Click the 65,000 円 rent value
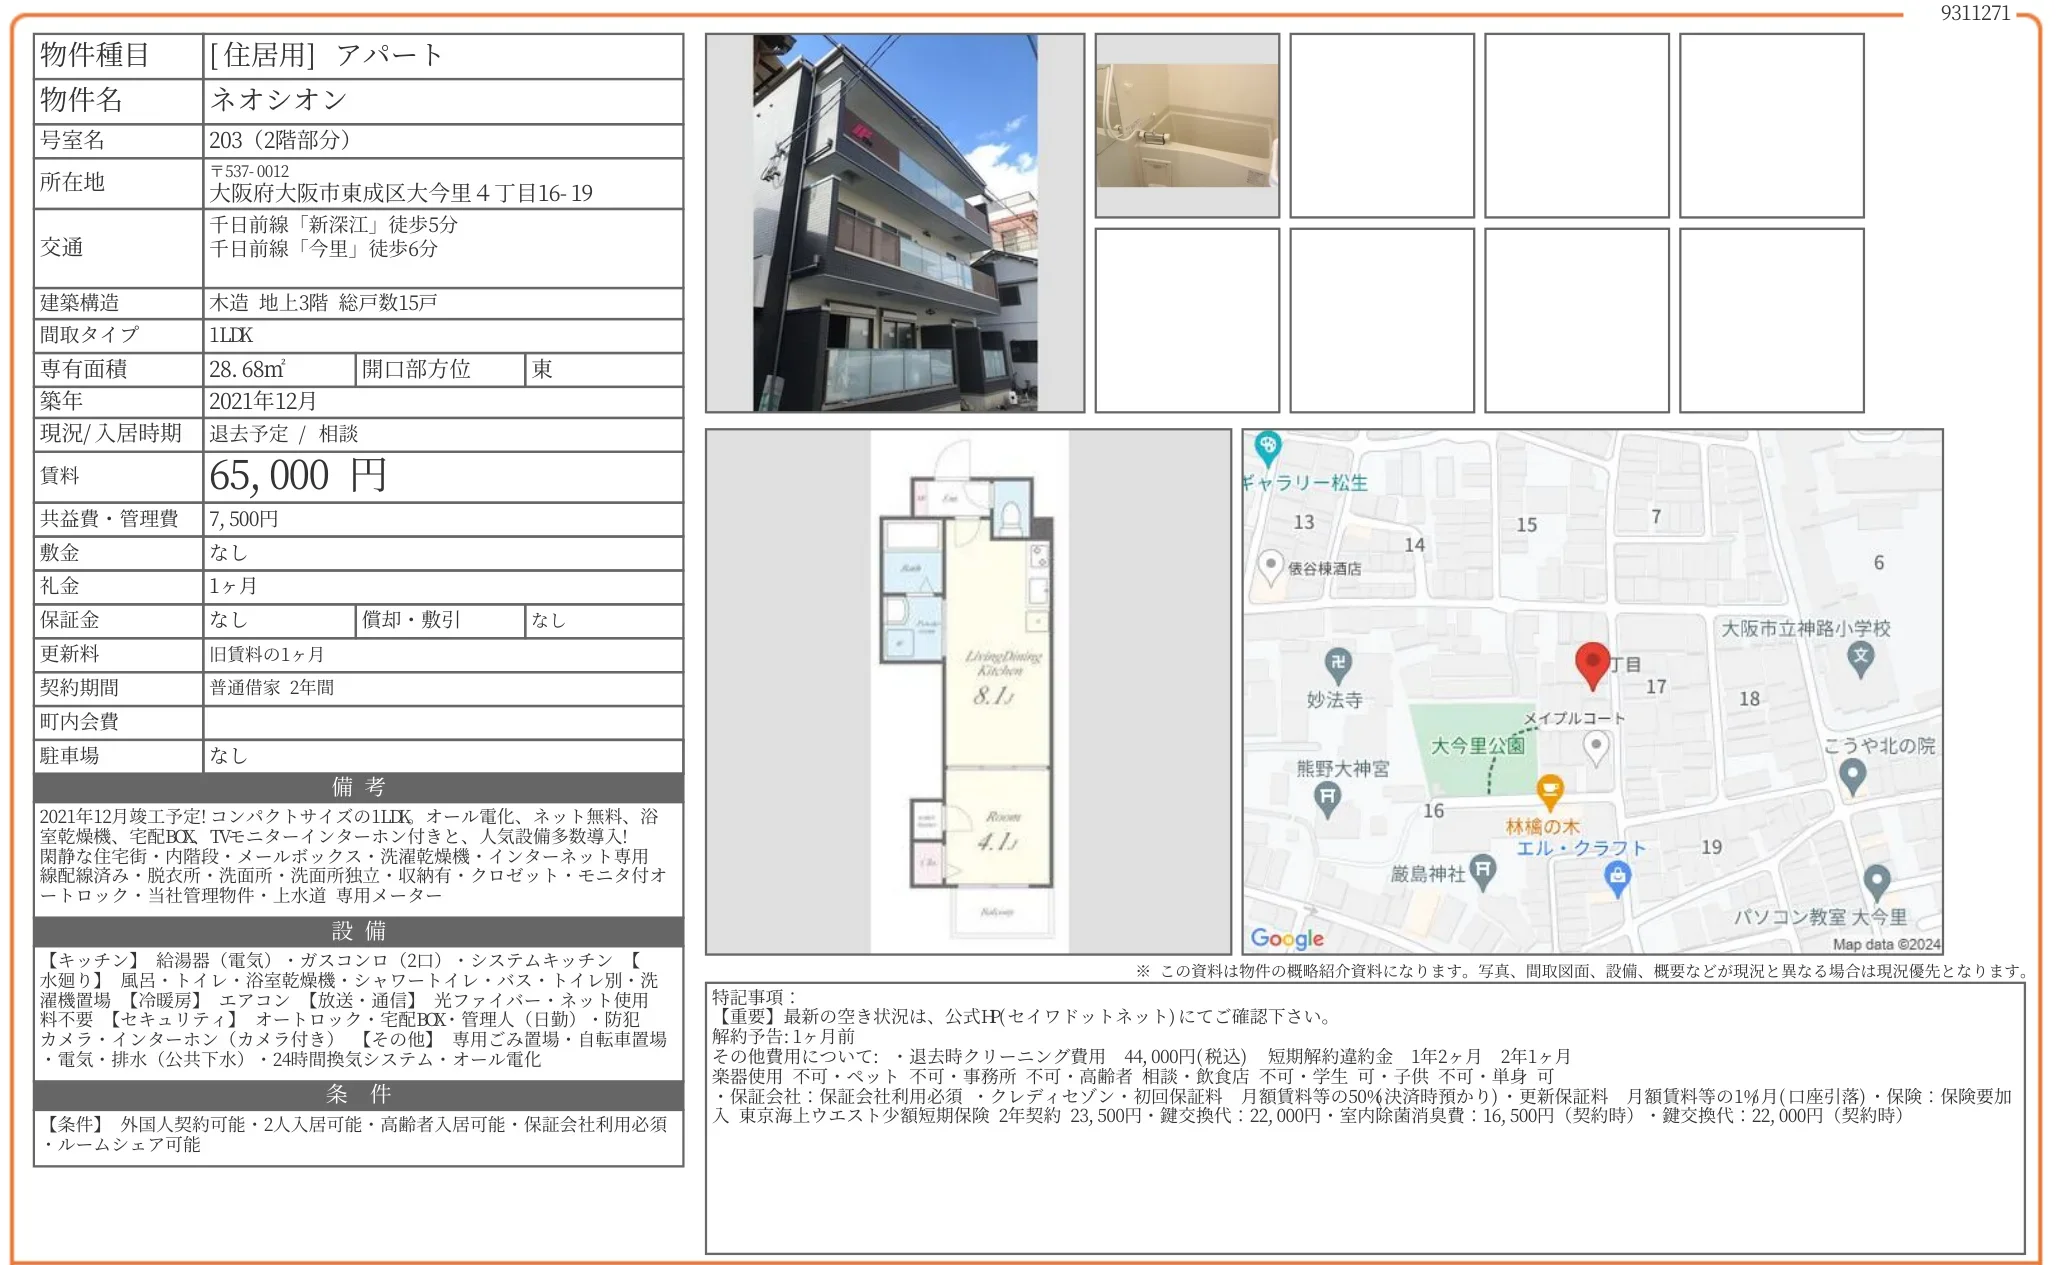 (x=298, y=476)
